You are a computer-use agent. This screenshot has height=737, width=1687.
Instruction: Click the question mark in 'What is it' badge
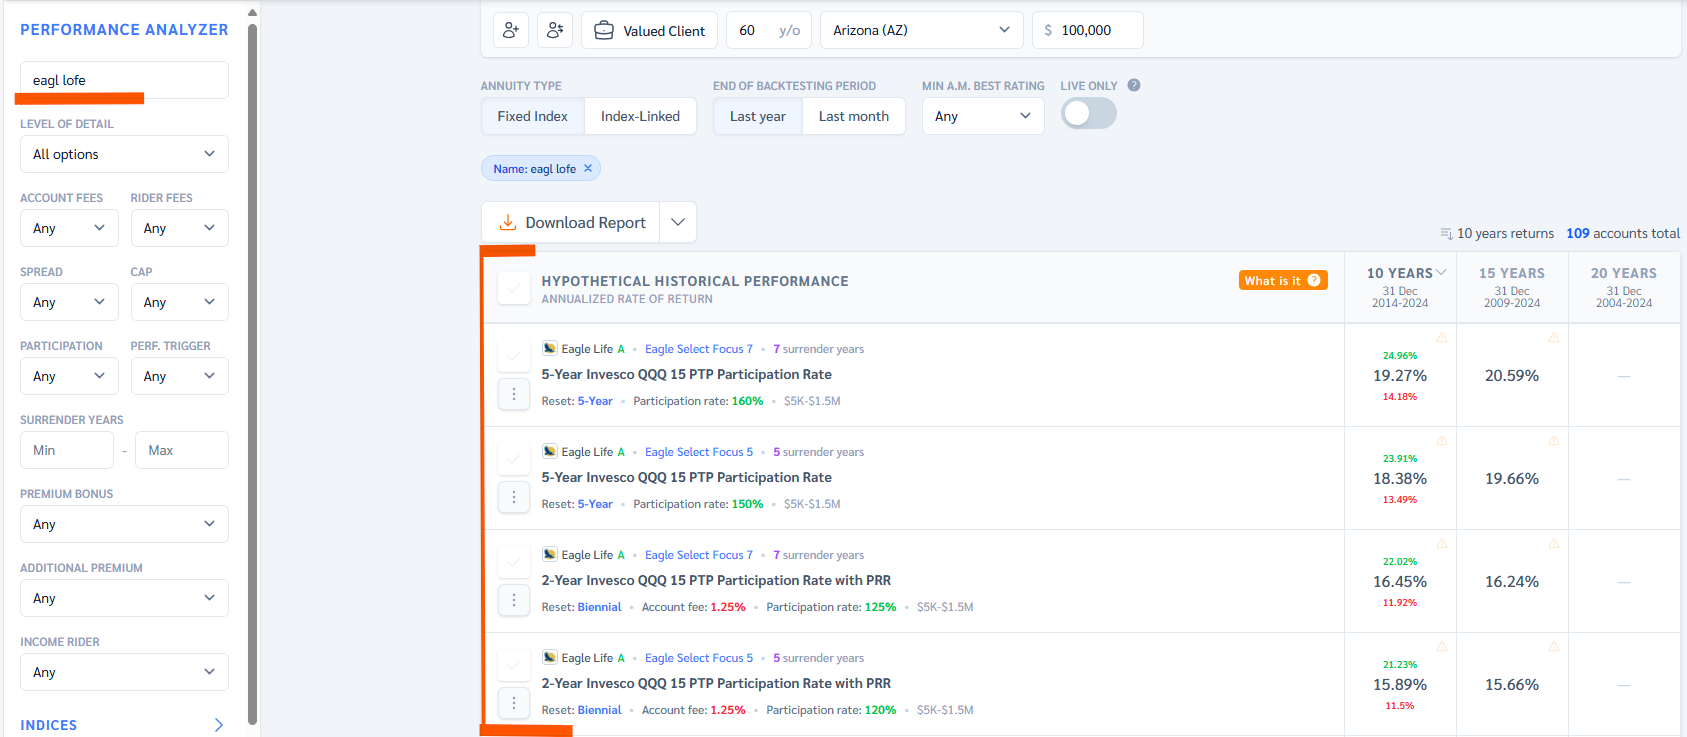[x=1314, y=280]
